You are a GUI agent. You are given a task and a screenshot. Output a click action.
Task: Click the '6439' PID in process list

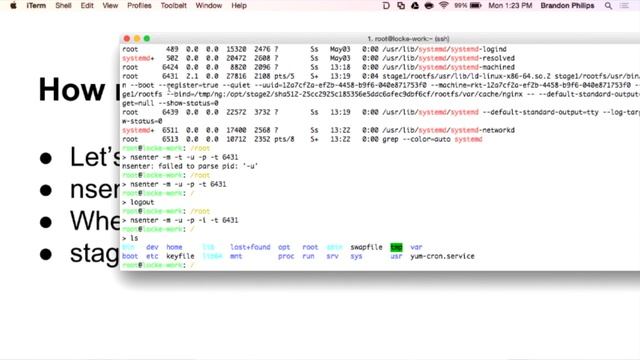pos(170,112)
